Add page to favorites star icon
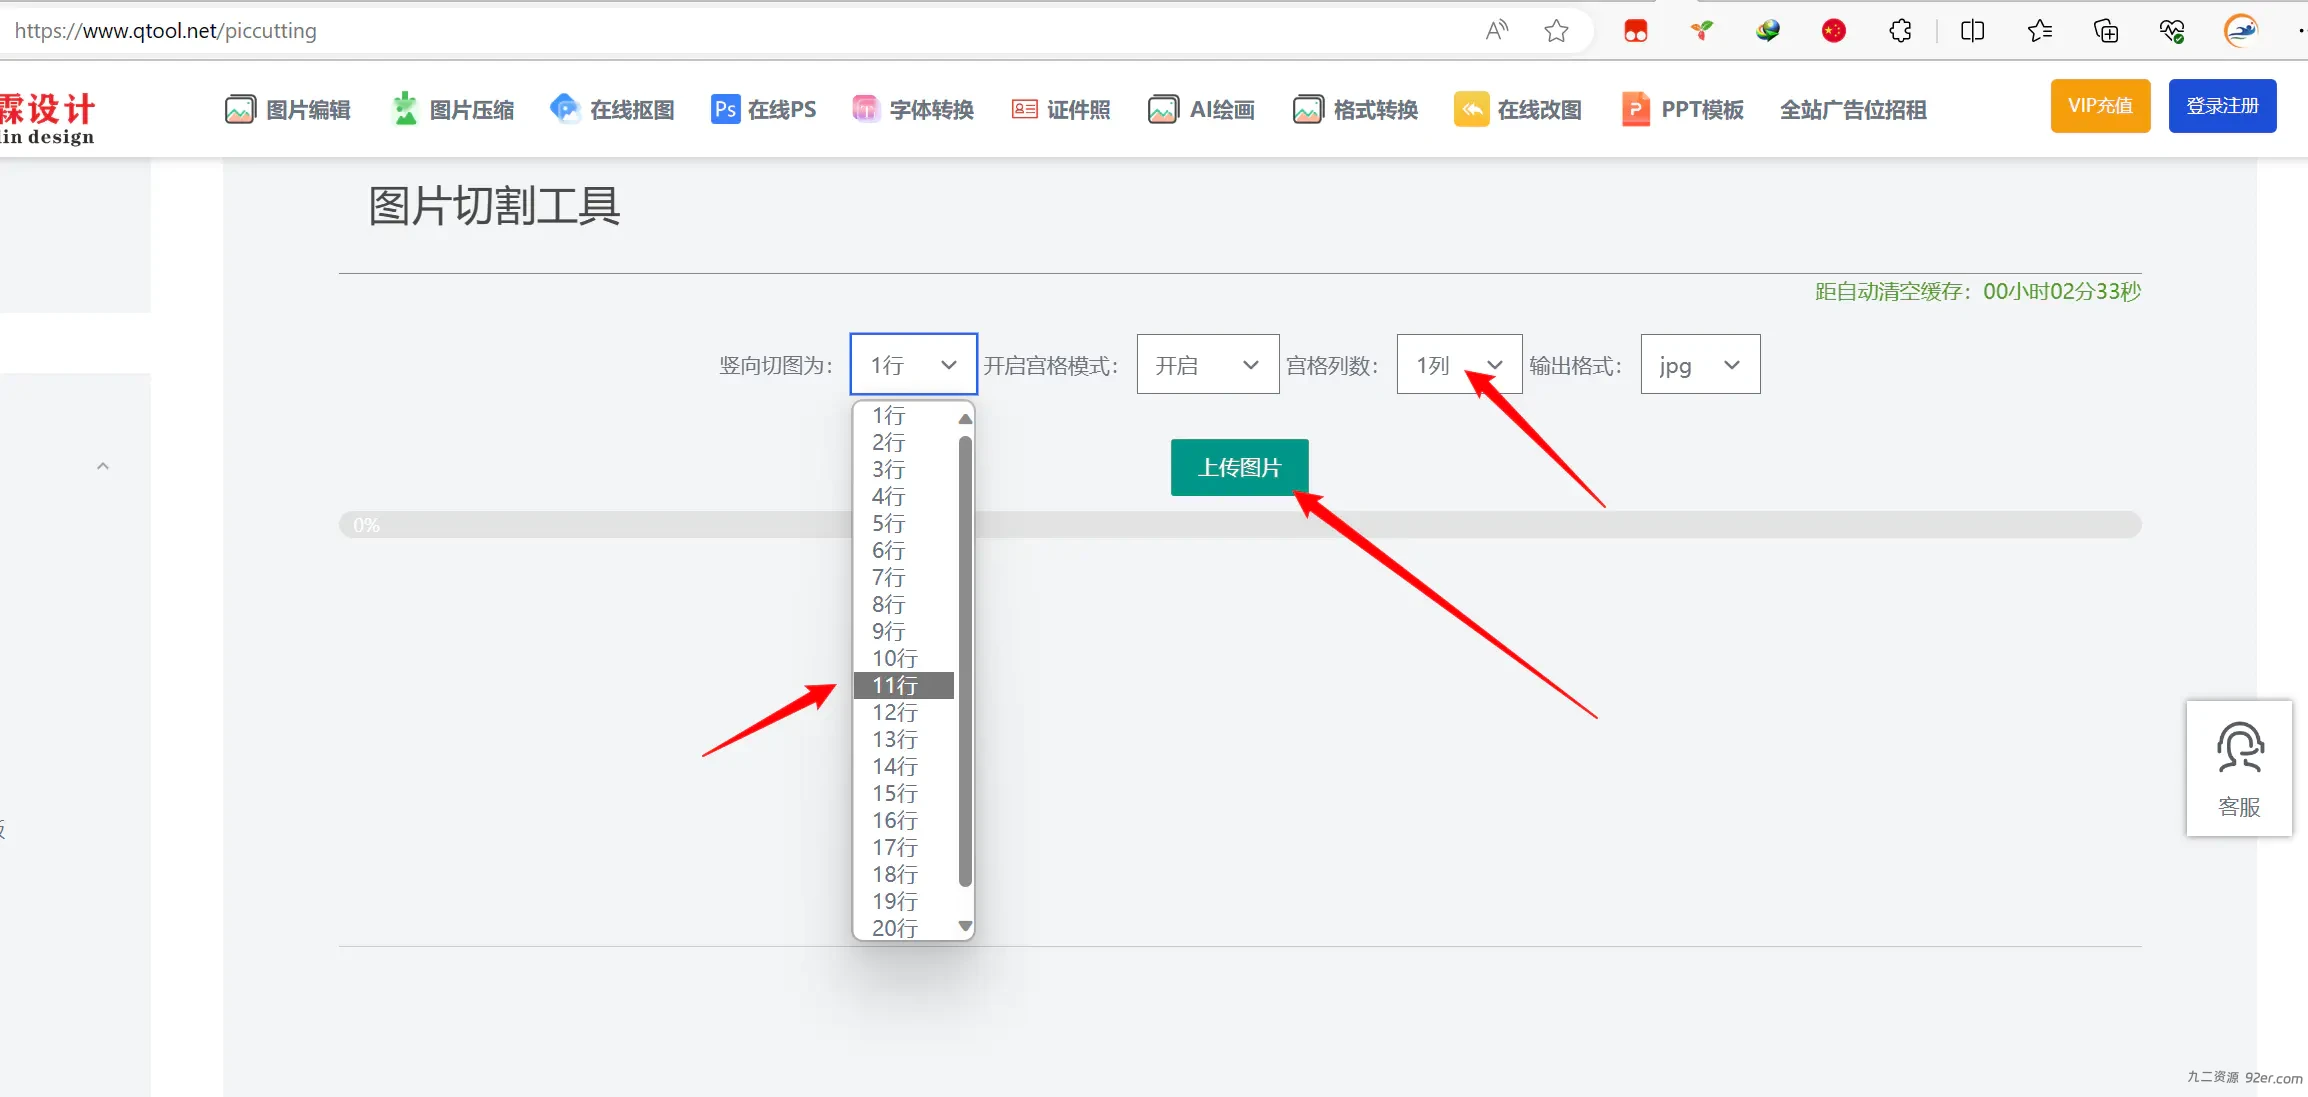 (x=1556, y=31)
